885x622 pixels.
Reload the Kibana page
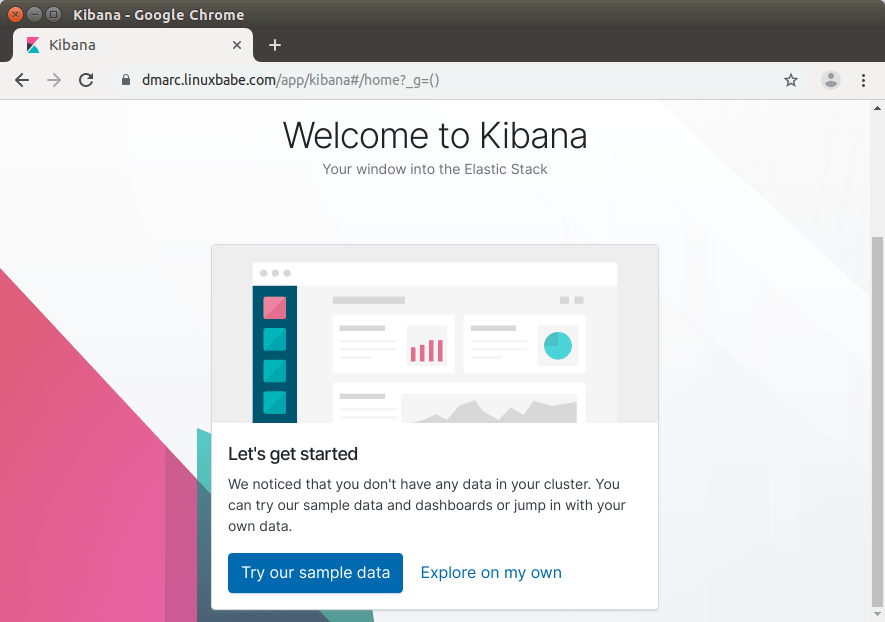pyautogui.click(x=86, y=80)
